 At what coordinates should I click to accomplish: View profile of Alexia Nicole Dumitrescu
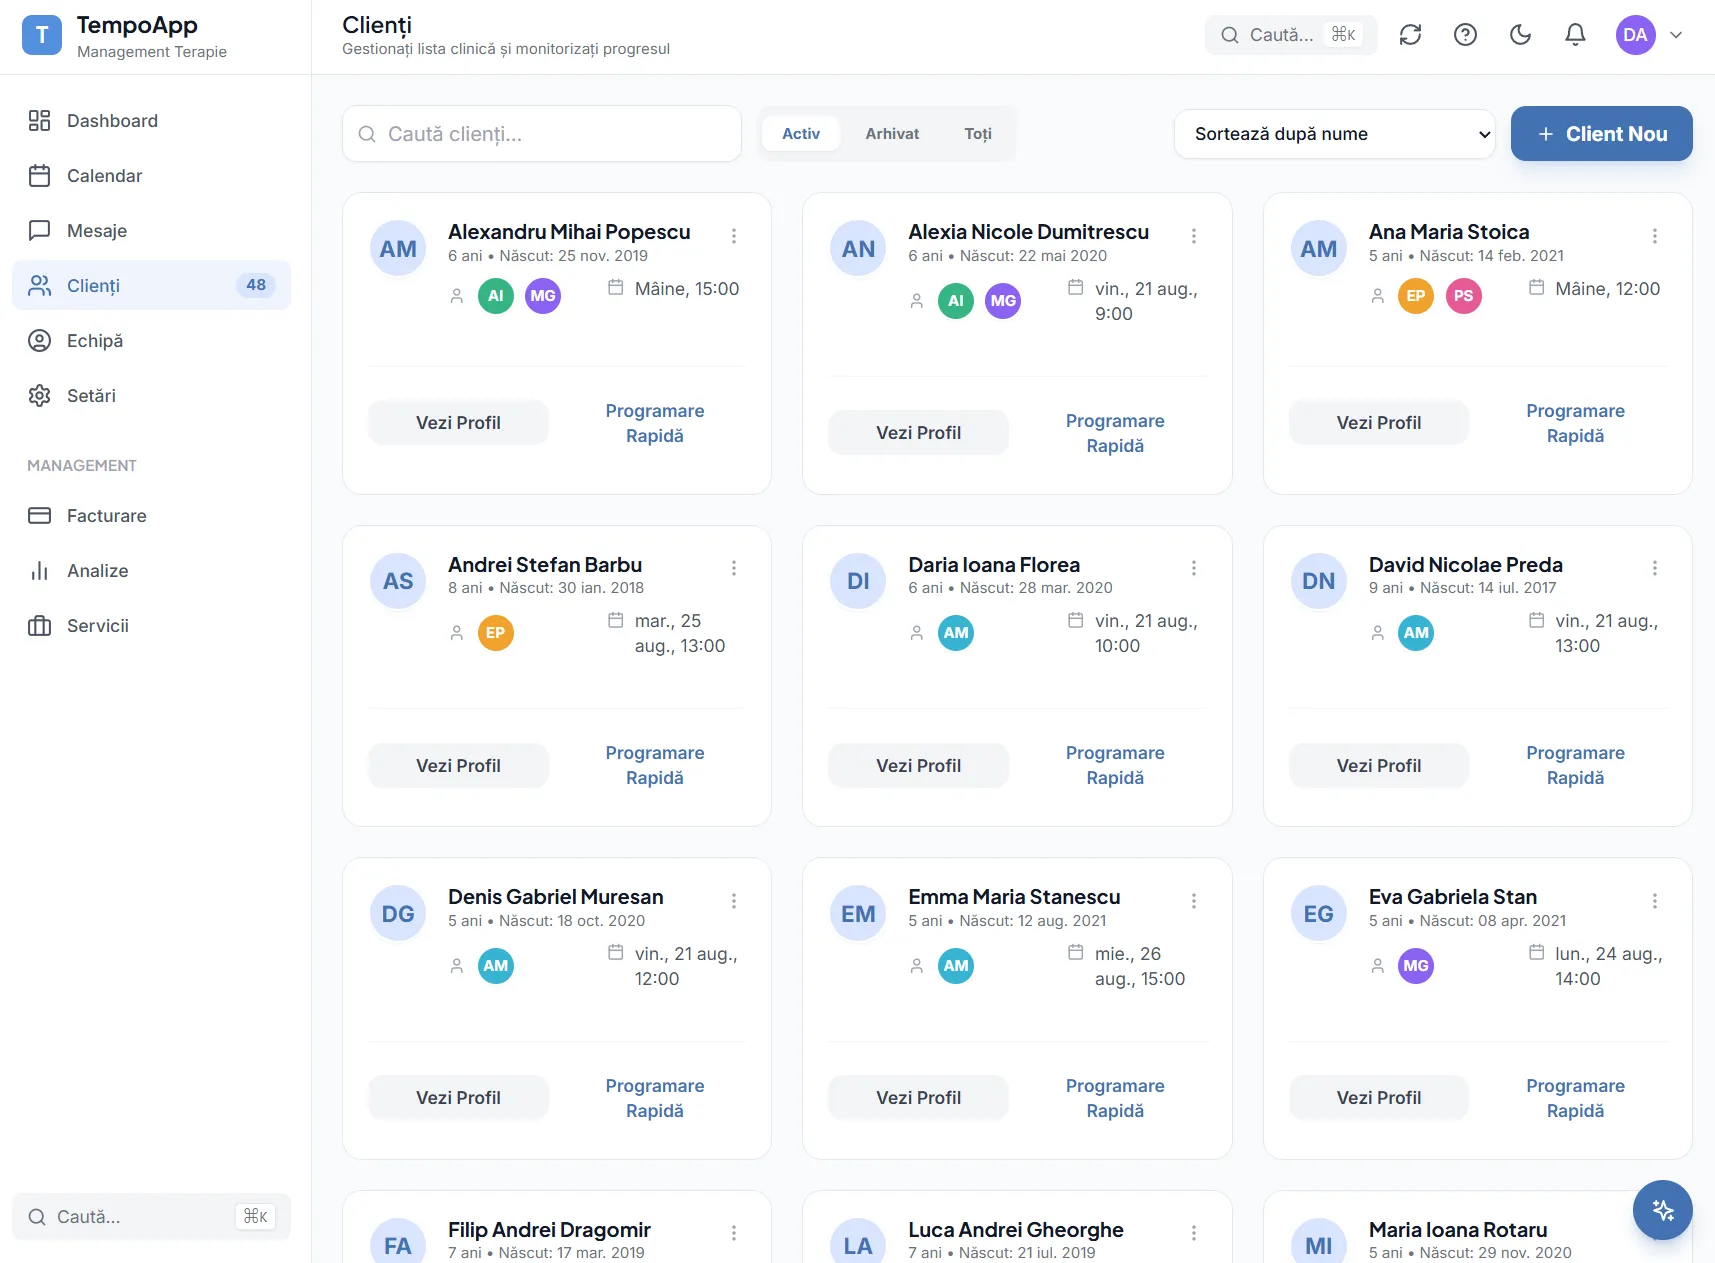click(918, 433)
